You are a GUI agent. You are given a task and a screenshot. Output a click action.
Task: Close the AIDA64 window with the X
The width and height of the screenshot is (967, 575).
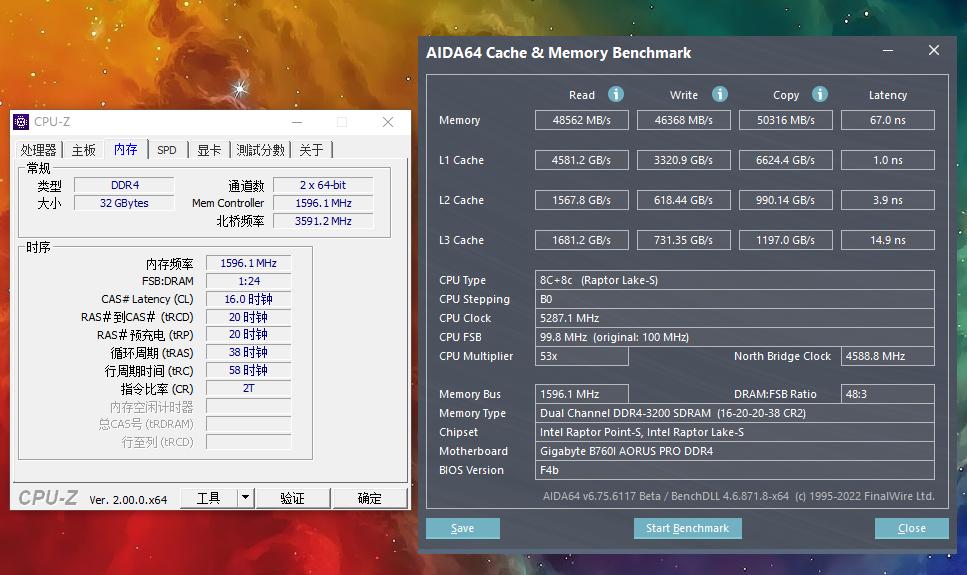934,51
